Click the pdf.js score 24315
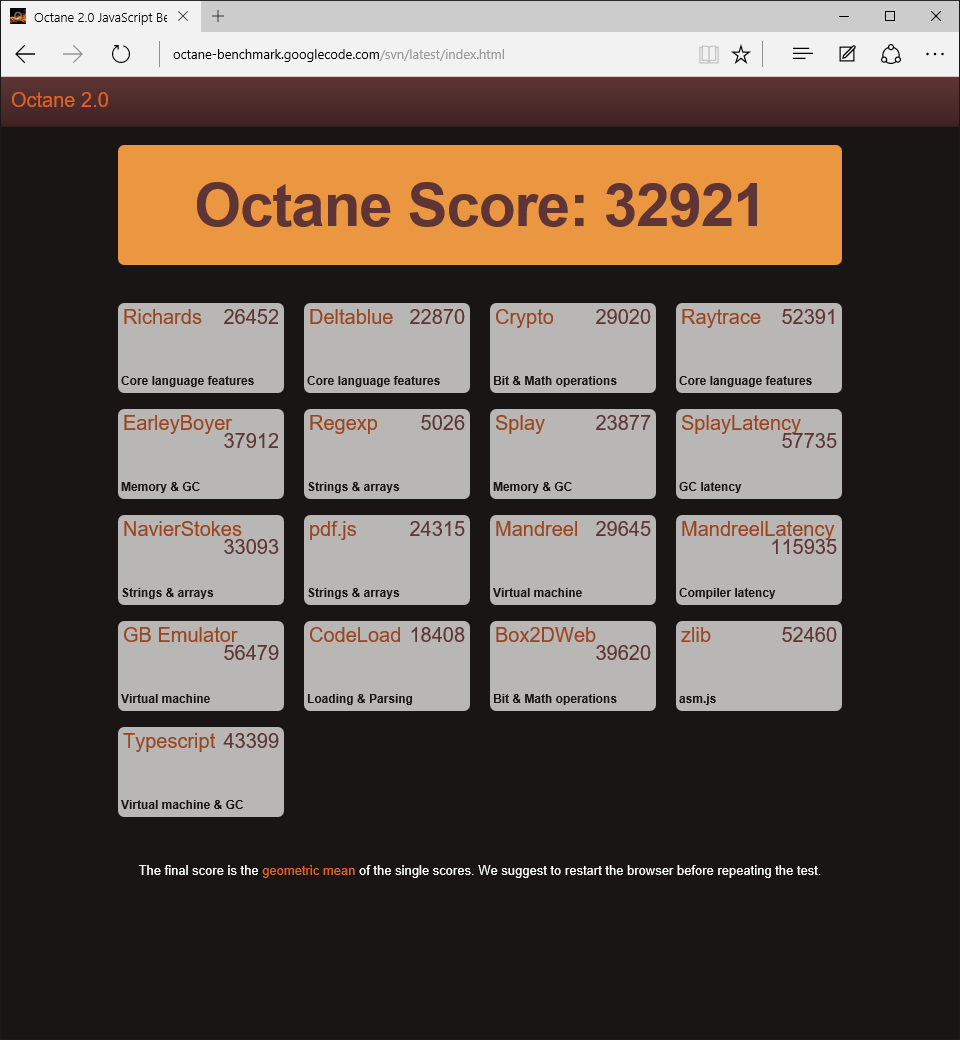Screen dimensions: 960x1040 (437, 529)
